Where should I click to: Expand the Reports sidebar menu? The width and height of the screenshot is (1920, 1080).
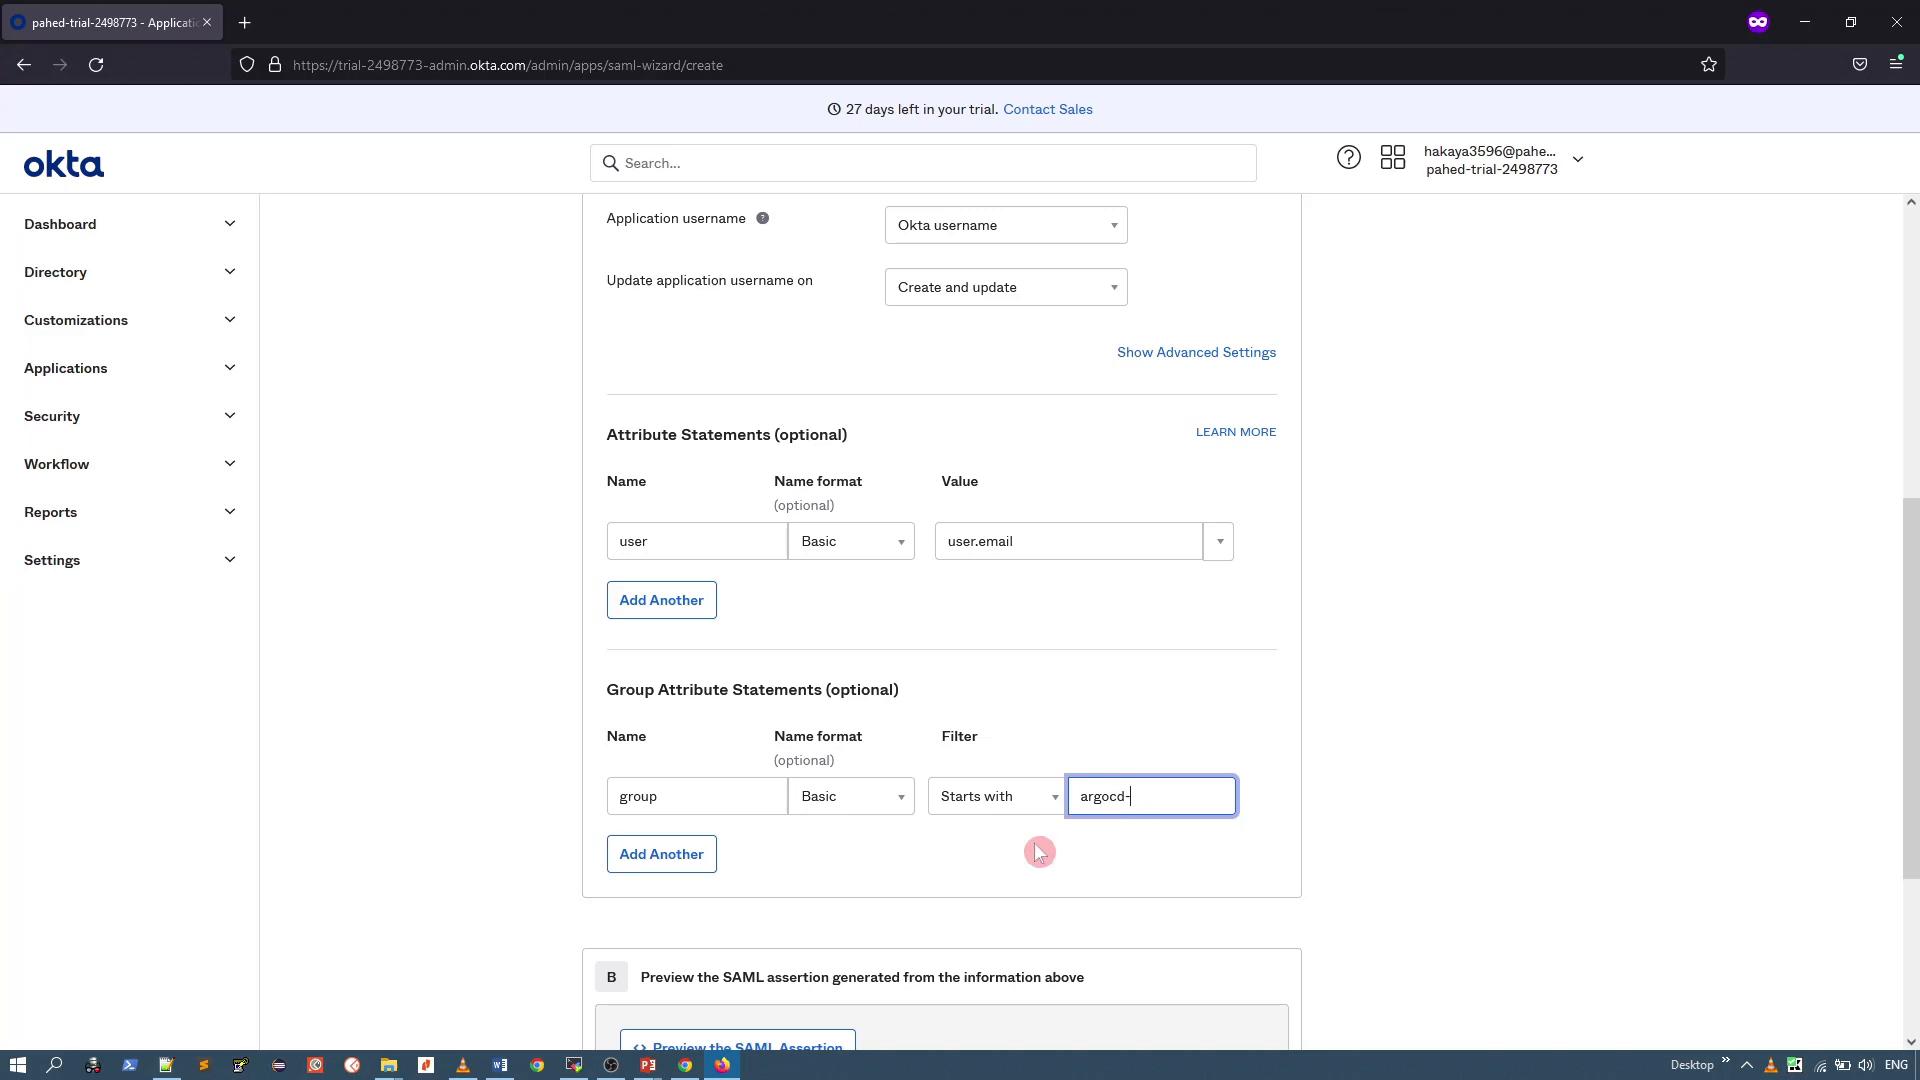130,512
